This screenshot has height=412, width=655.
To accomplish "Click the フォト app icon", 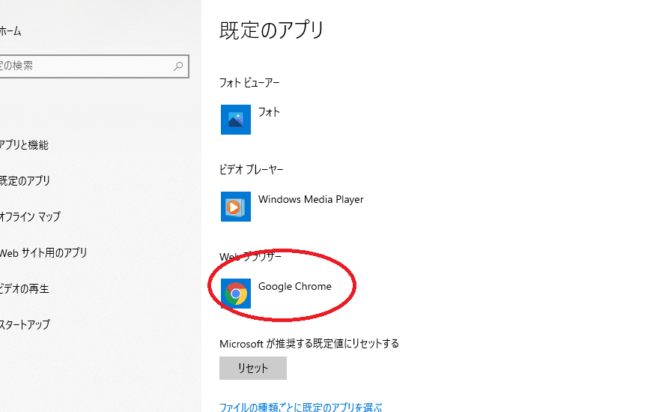I will [235, 119].
